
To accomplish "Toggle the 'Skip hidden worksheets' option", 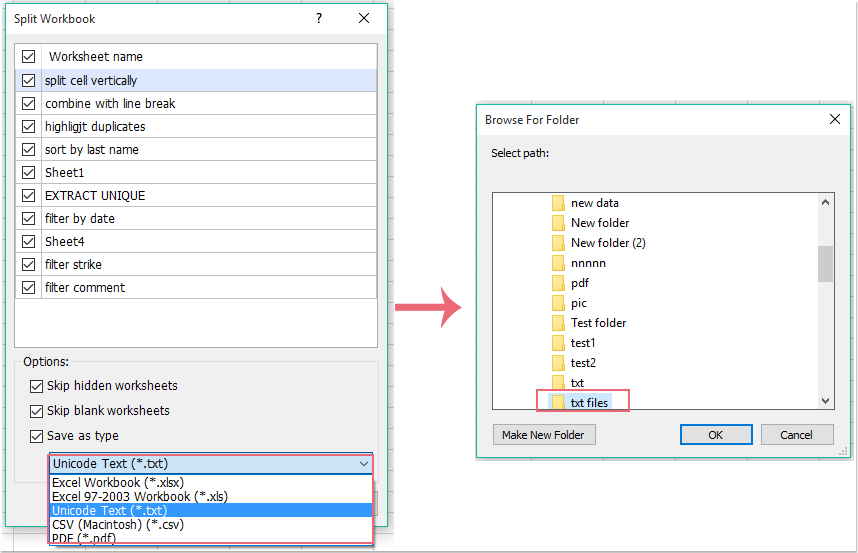I will [x=37, y=386].
